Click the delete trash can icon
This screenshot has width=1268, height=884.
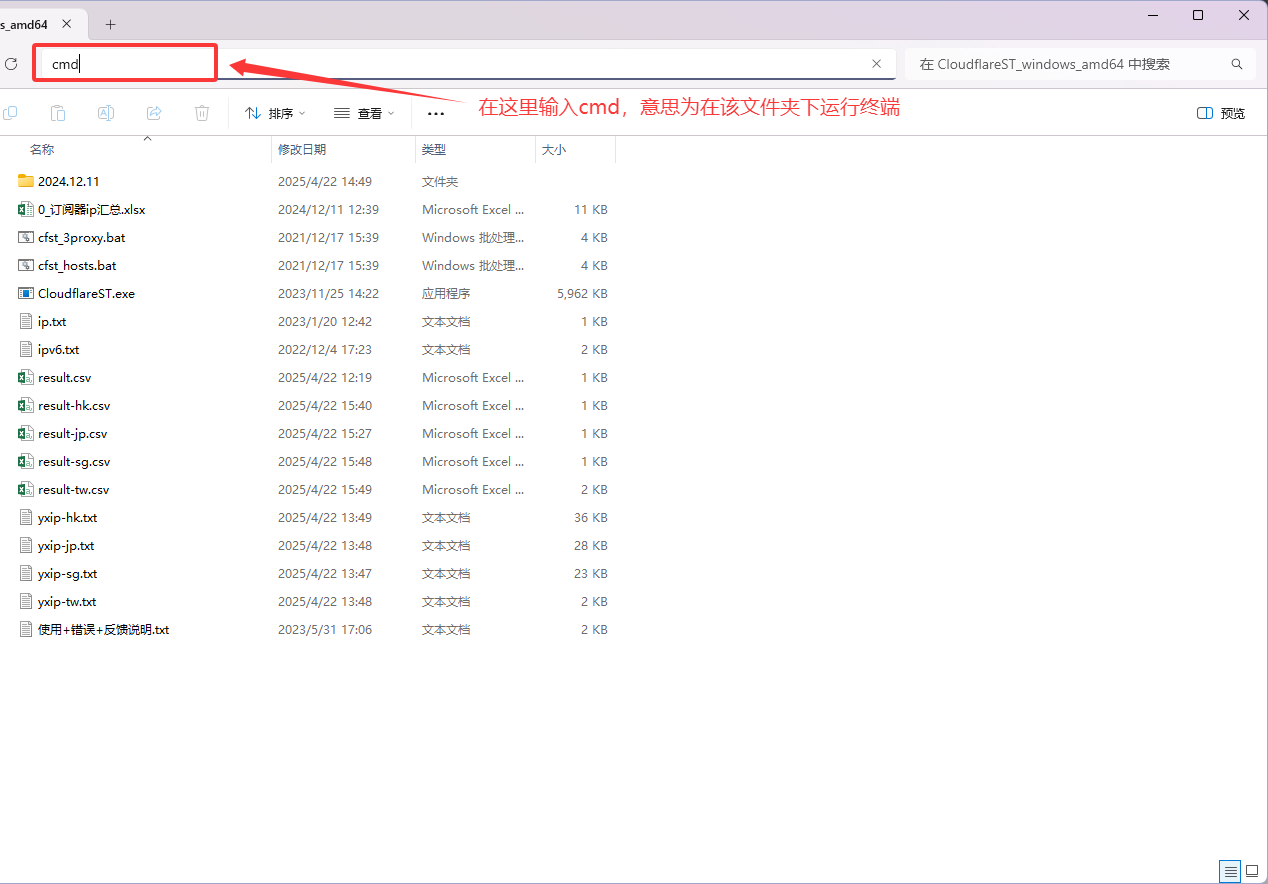202,113
